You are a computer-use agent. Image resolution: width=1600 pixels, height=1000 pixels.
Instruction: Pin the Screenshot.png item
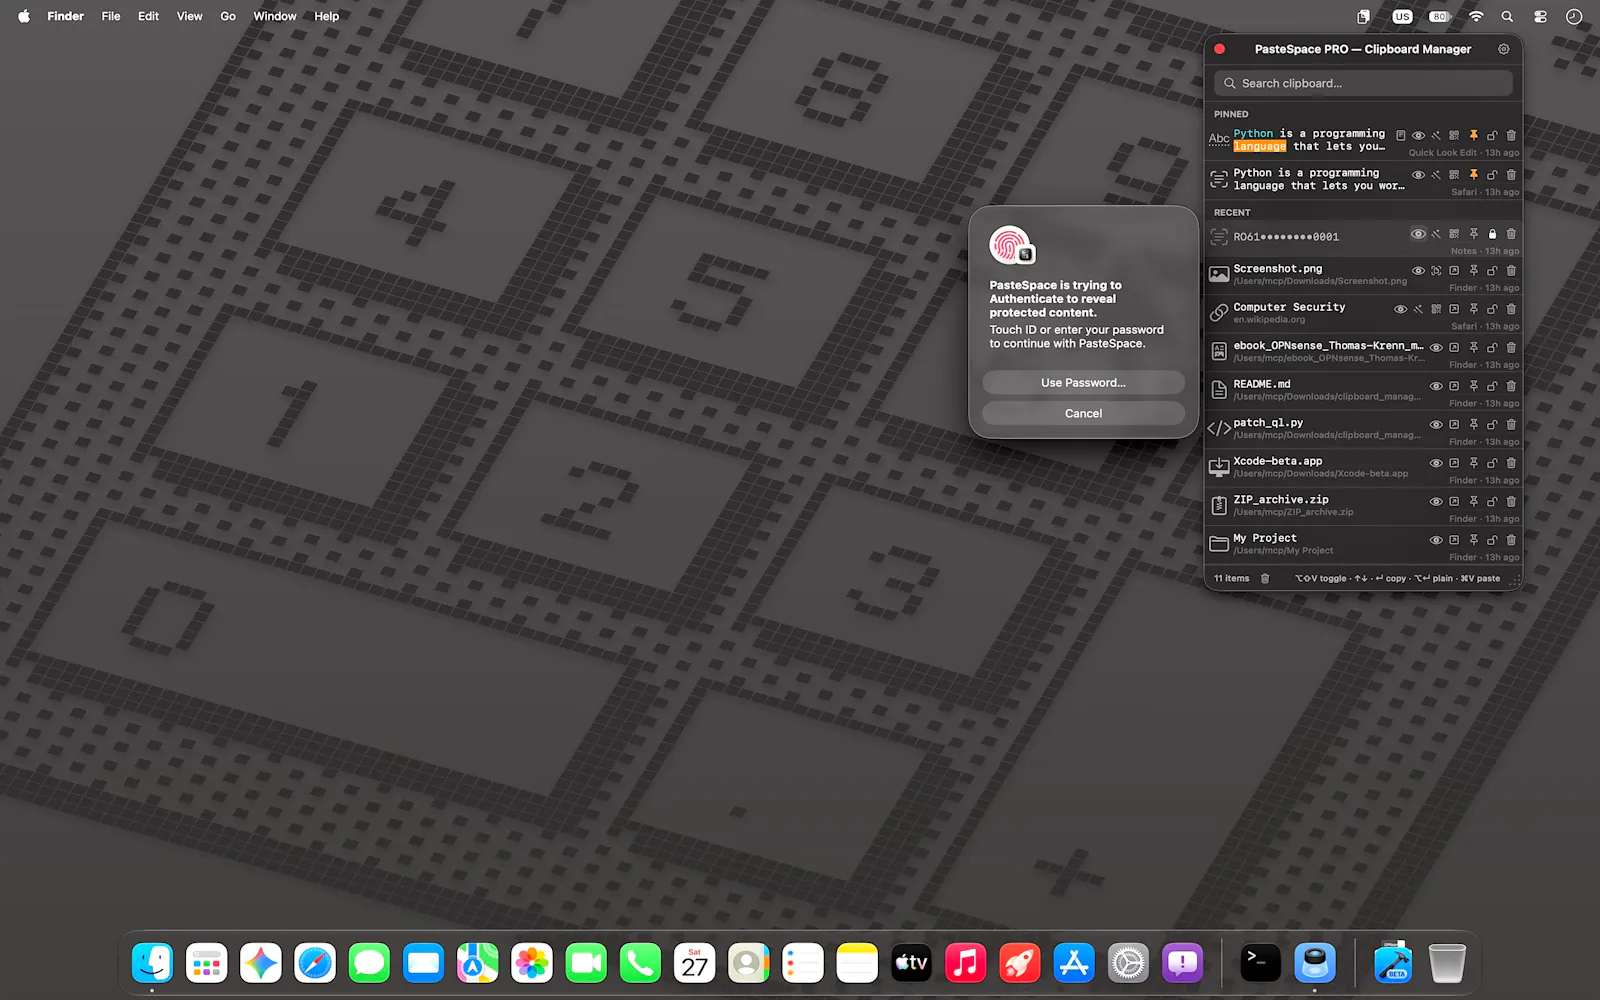coord(1473,271)
